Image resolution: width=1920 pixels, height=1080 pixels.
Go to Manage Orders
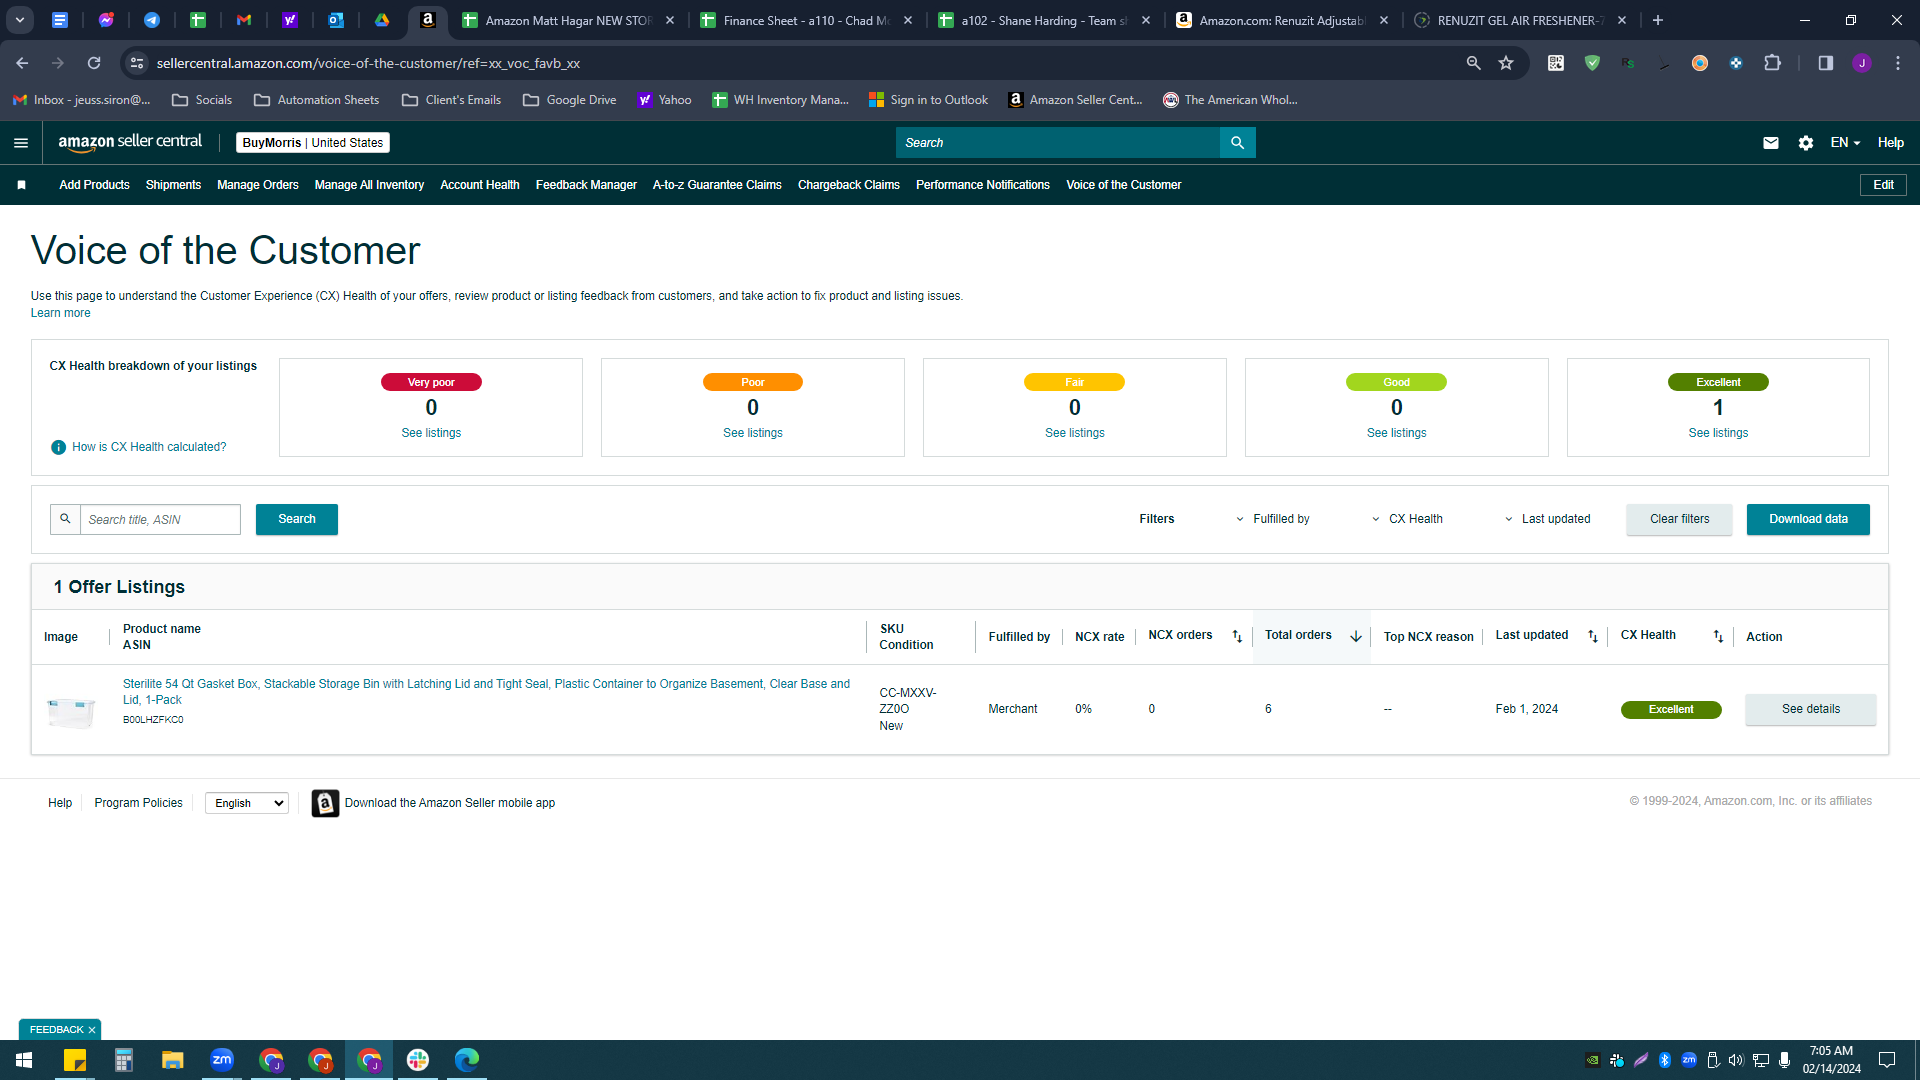pos(258,185)
